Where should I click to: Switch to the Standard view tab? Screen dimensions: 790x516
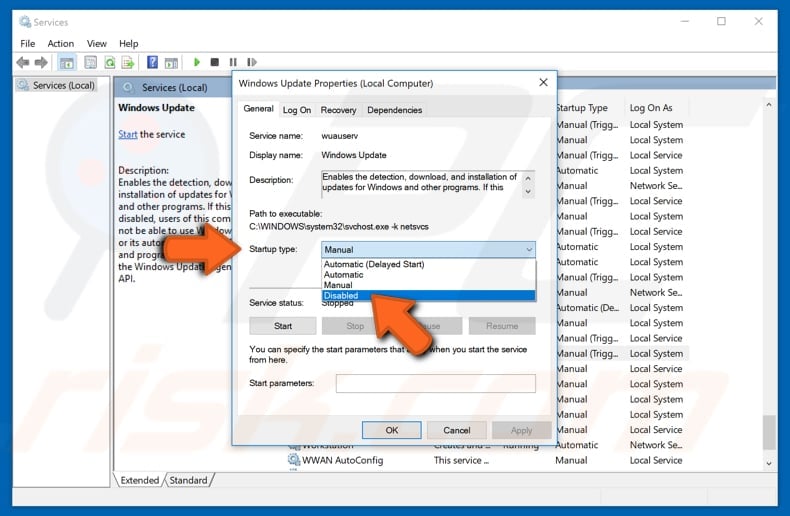(188, 480)
